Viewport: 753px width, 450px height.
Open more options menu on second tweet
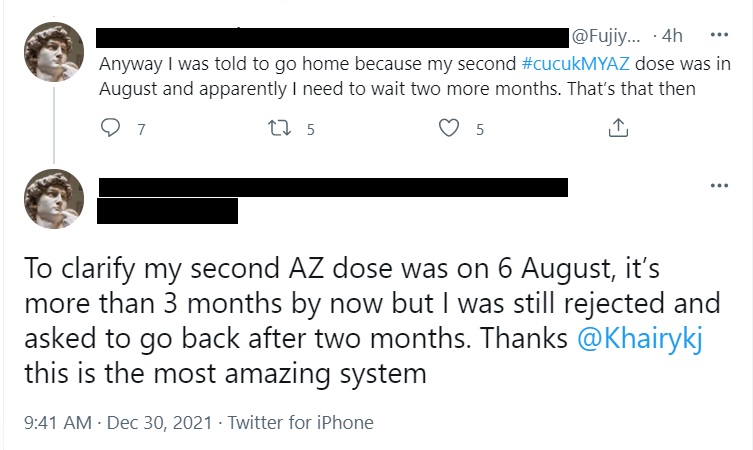tap(718, 185)
